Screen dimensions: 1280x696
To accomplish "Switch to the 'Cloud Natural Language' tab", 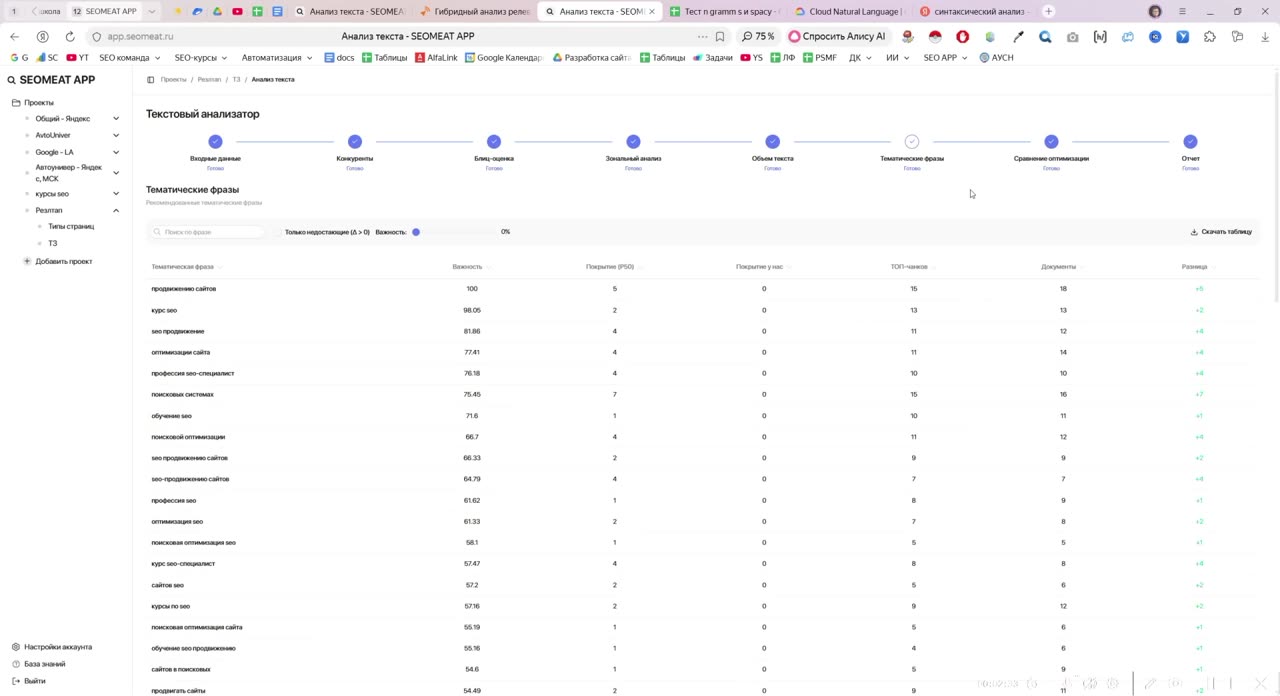I will (x=849, y=11).
